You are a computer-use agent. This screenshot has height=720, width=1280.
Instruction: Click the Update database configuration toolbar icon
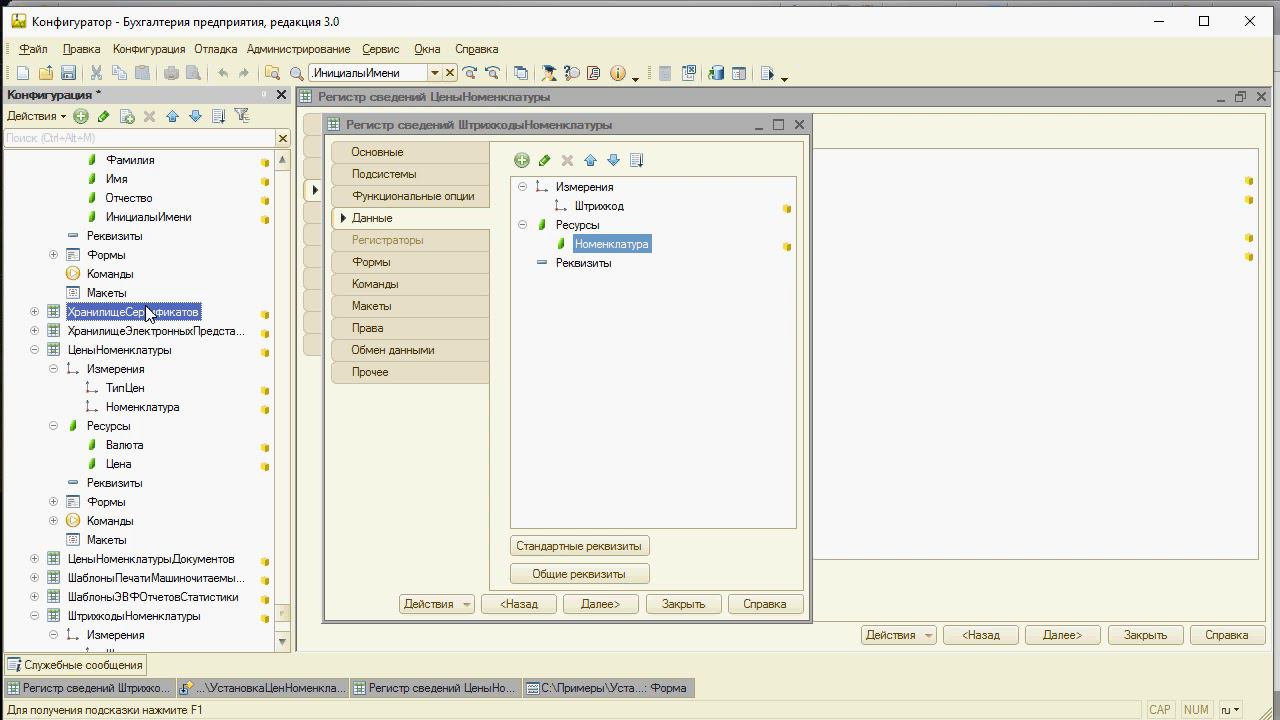(x=716, y=73)
